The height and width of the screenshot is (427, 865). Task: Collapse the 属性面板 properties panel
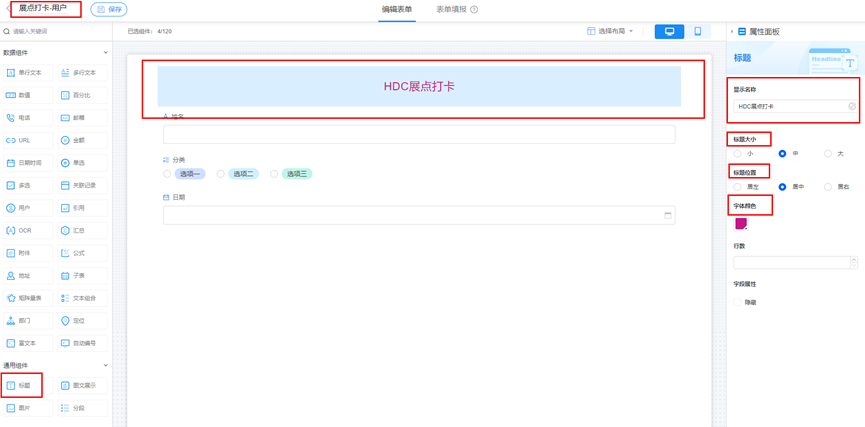[x=732, y=32]
